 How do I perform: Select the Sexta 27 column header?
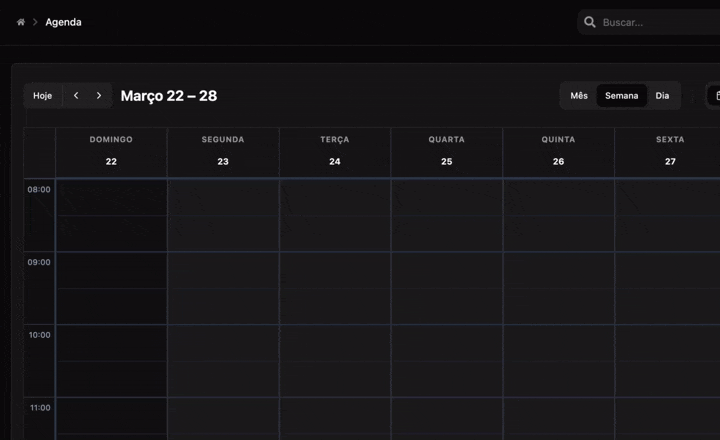coord(668,152)
